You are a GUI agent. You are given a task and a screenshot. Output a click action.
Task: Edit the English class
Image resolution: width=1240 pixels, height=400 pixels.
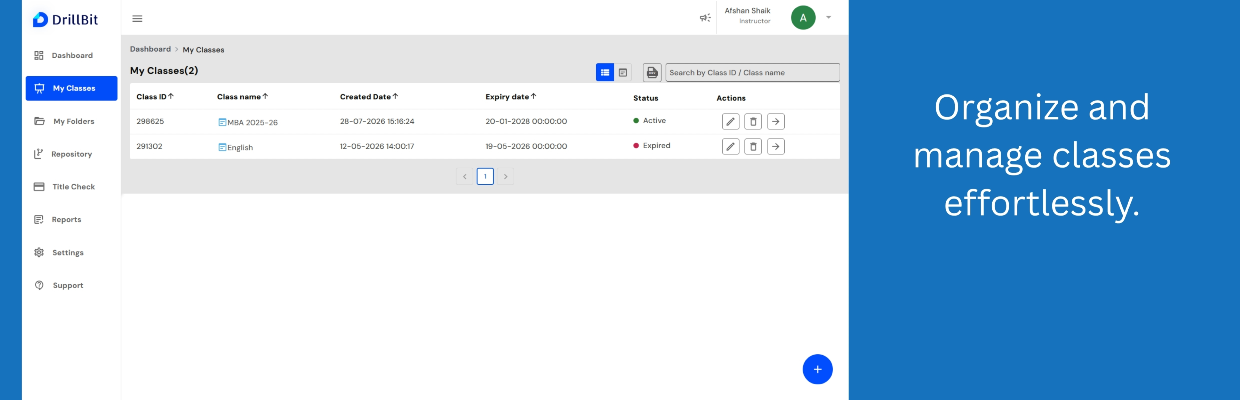[x=731, y=146]
